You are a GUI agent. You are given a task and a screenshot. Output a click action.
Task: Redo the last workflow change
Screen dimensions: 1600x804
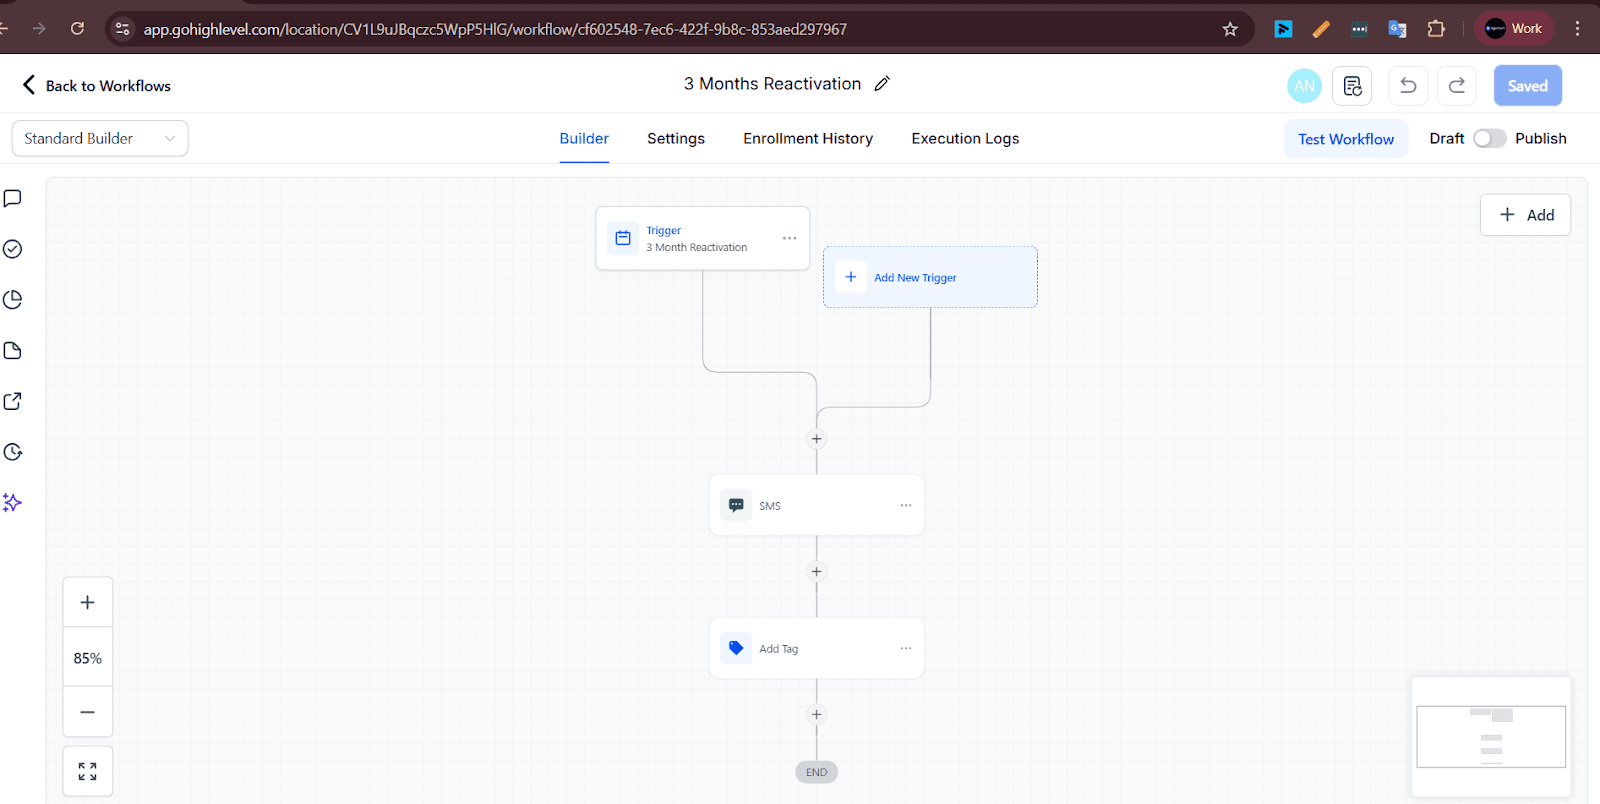tap(1457, 86)
